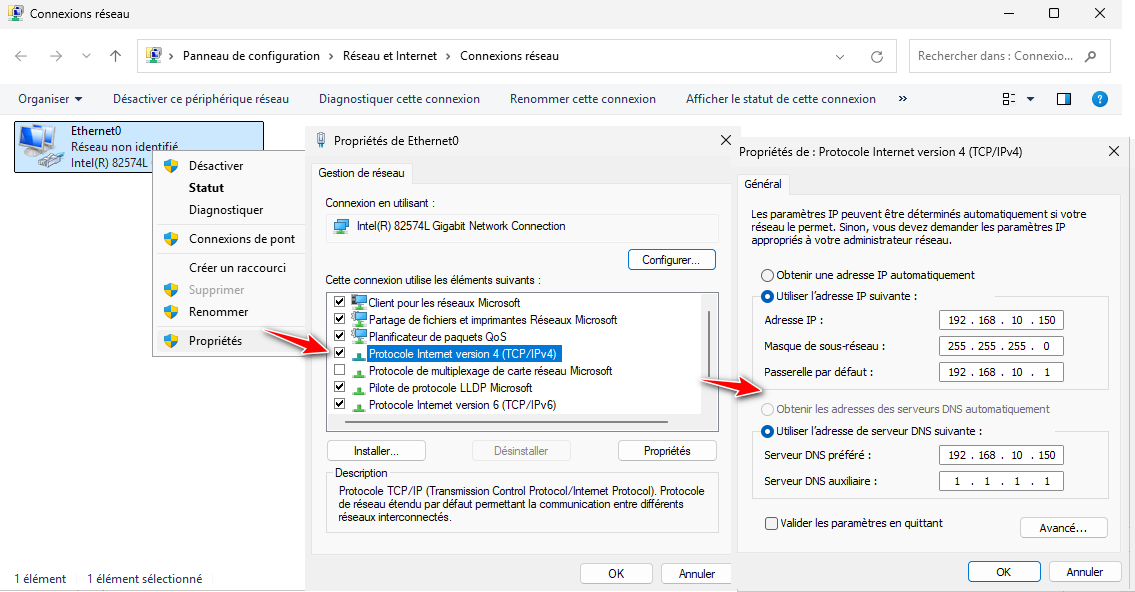This screenshot has width=1135, height=592.
Task: Expand the toolbar overflow chevrons
Action: (x=903, y=98)
